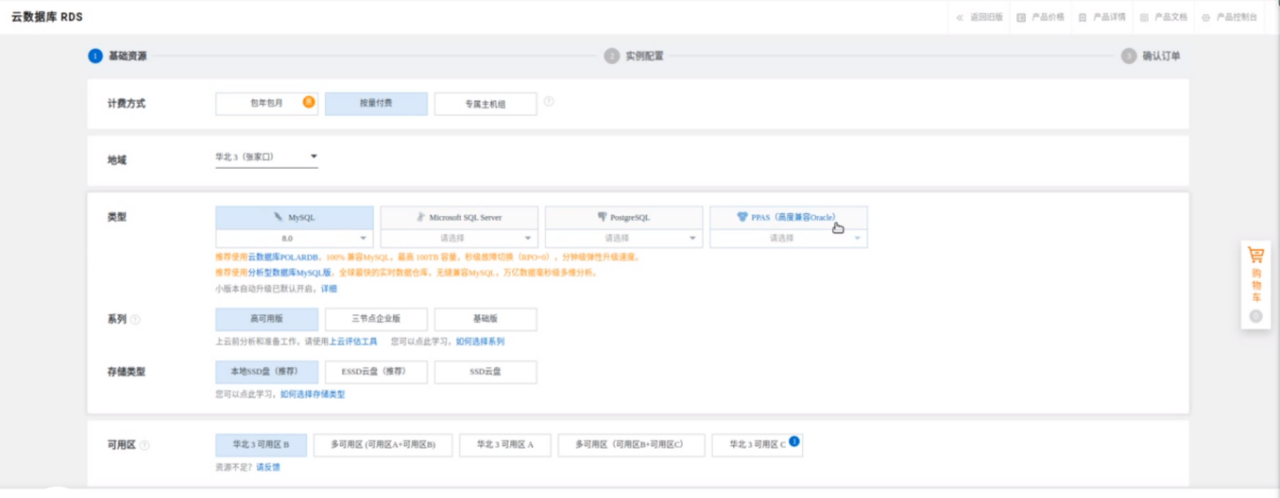Viewport: 1280px width, 498px height.
Task: Click the 产品价格 icon in the header
Action: tap(1021, 17)
